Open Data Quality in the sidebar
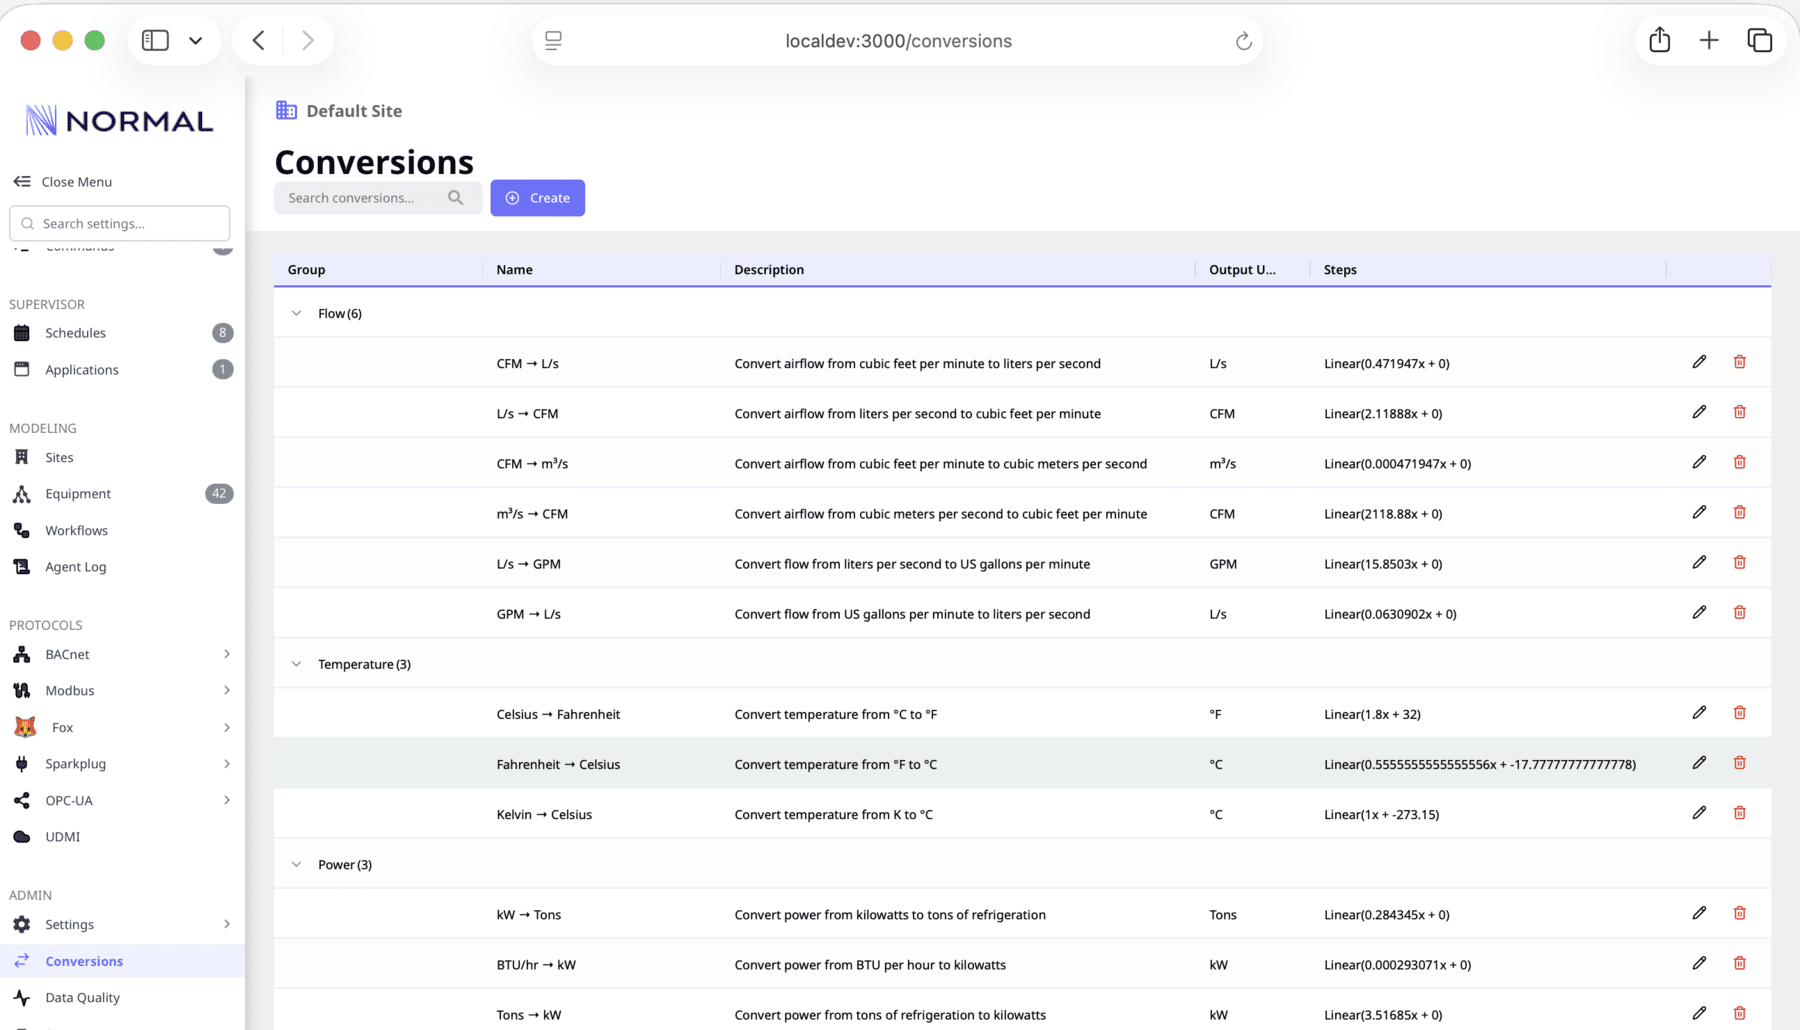1800x1030 pixels. [x=122, y=997]
